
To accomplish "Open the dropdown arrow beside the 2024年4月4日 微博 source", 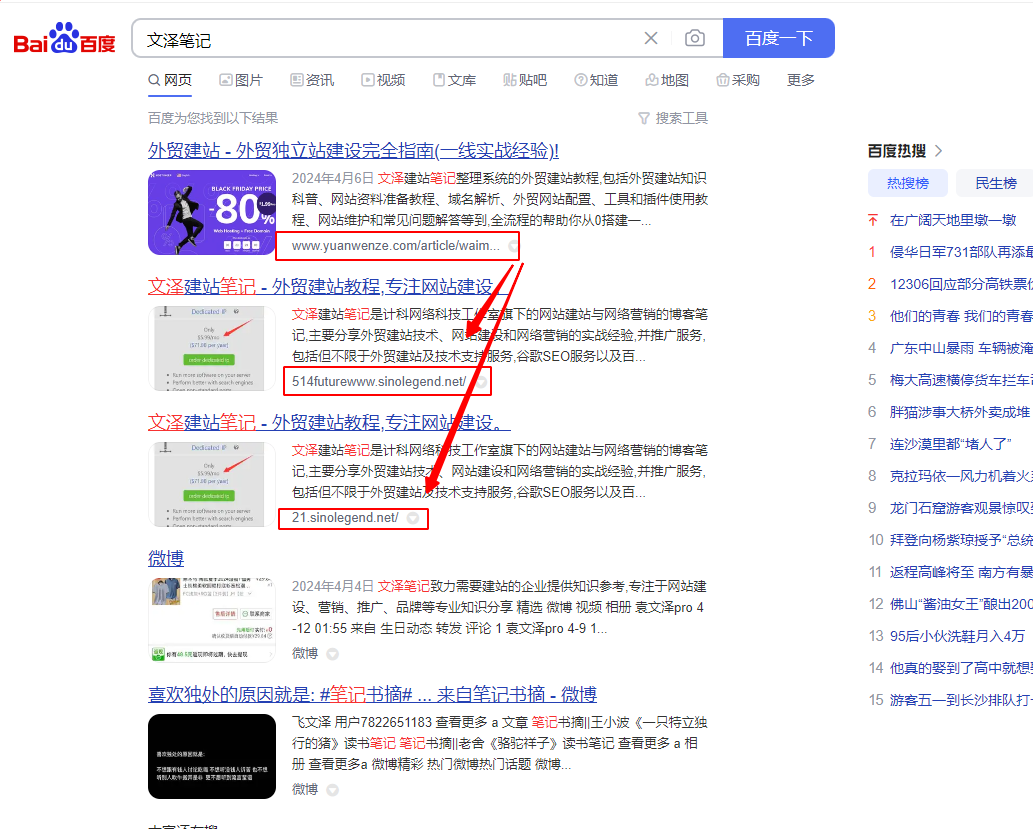I will pos(333,654).
